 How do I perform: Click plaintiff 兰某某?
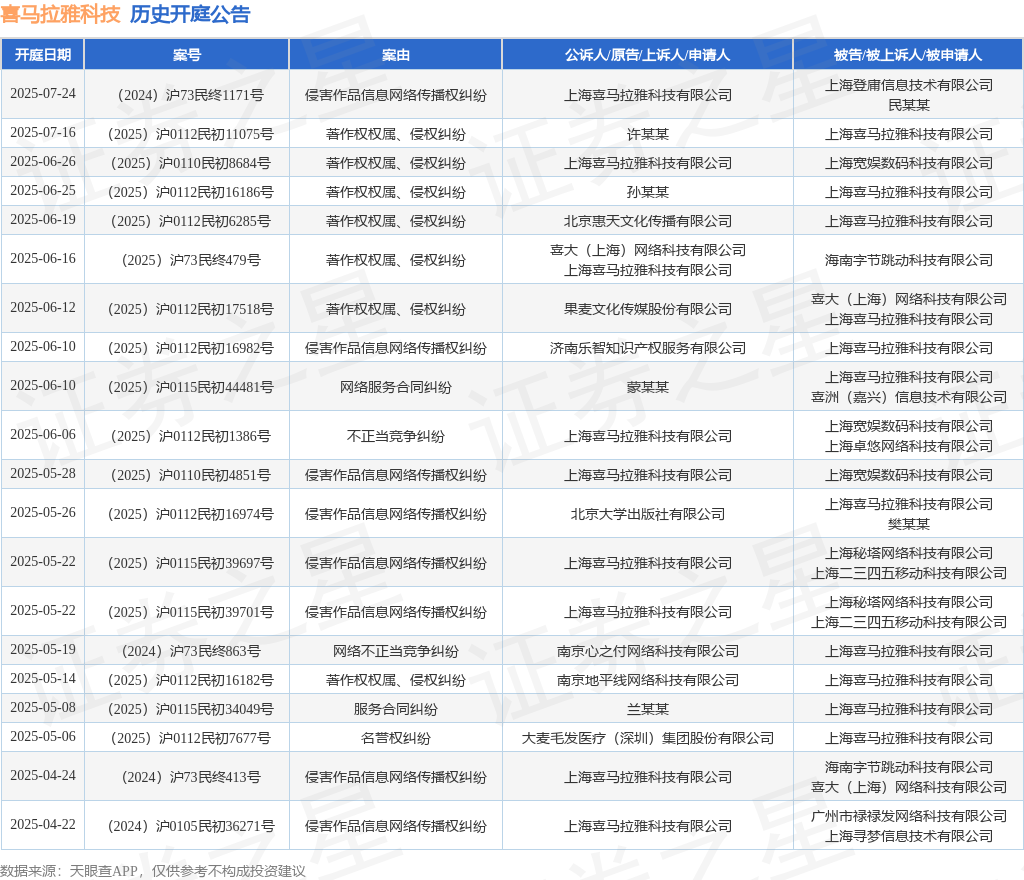click(x=647, y=710)
